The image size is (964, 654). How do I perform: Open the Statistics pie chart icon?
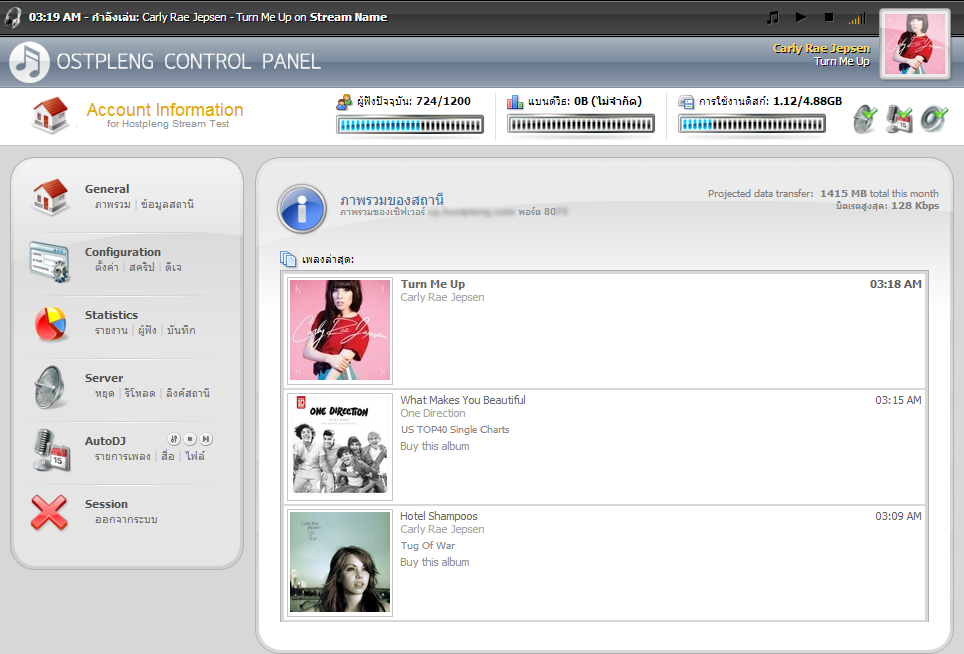[x=50, y=324]
